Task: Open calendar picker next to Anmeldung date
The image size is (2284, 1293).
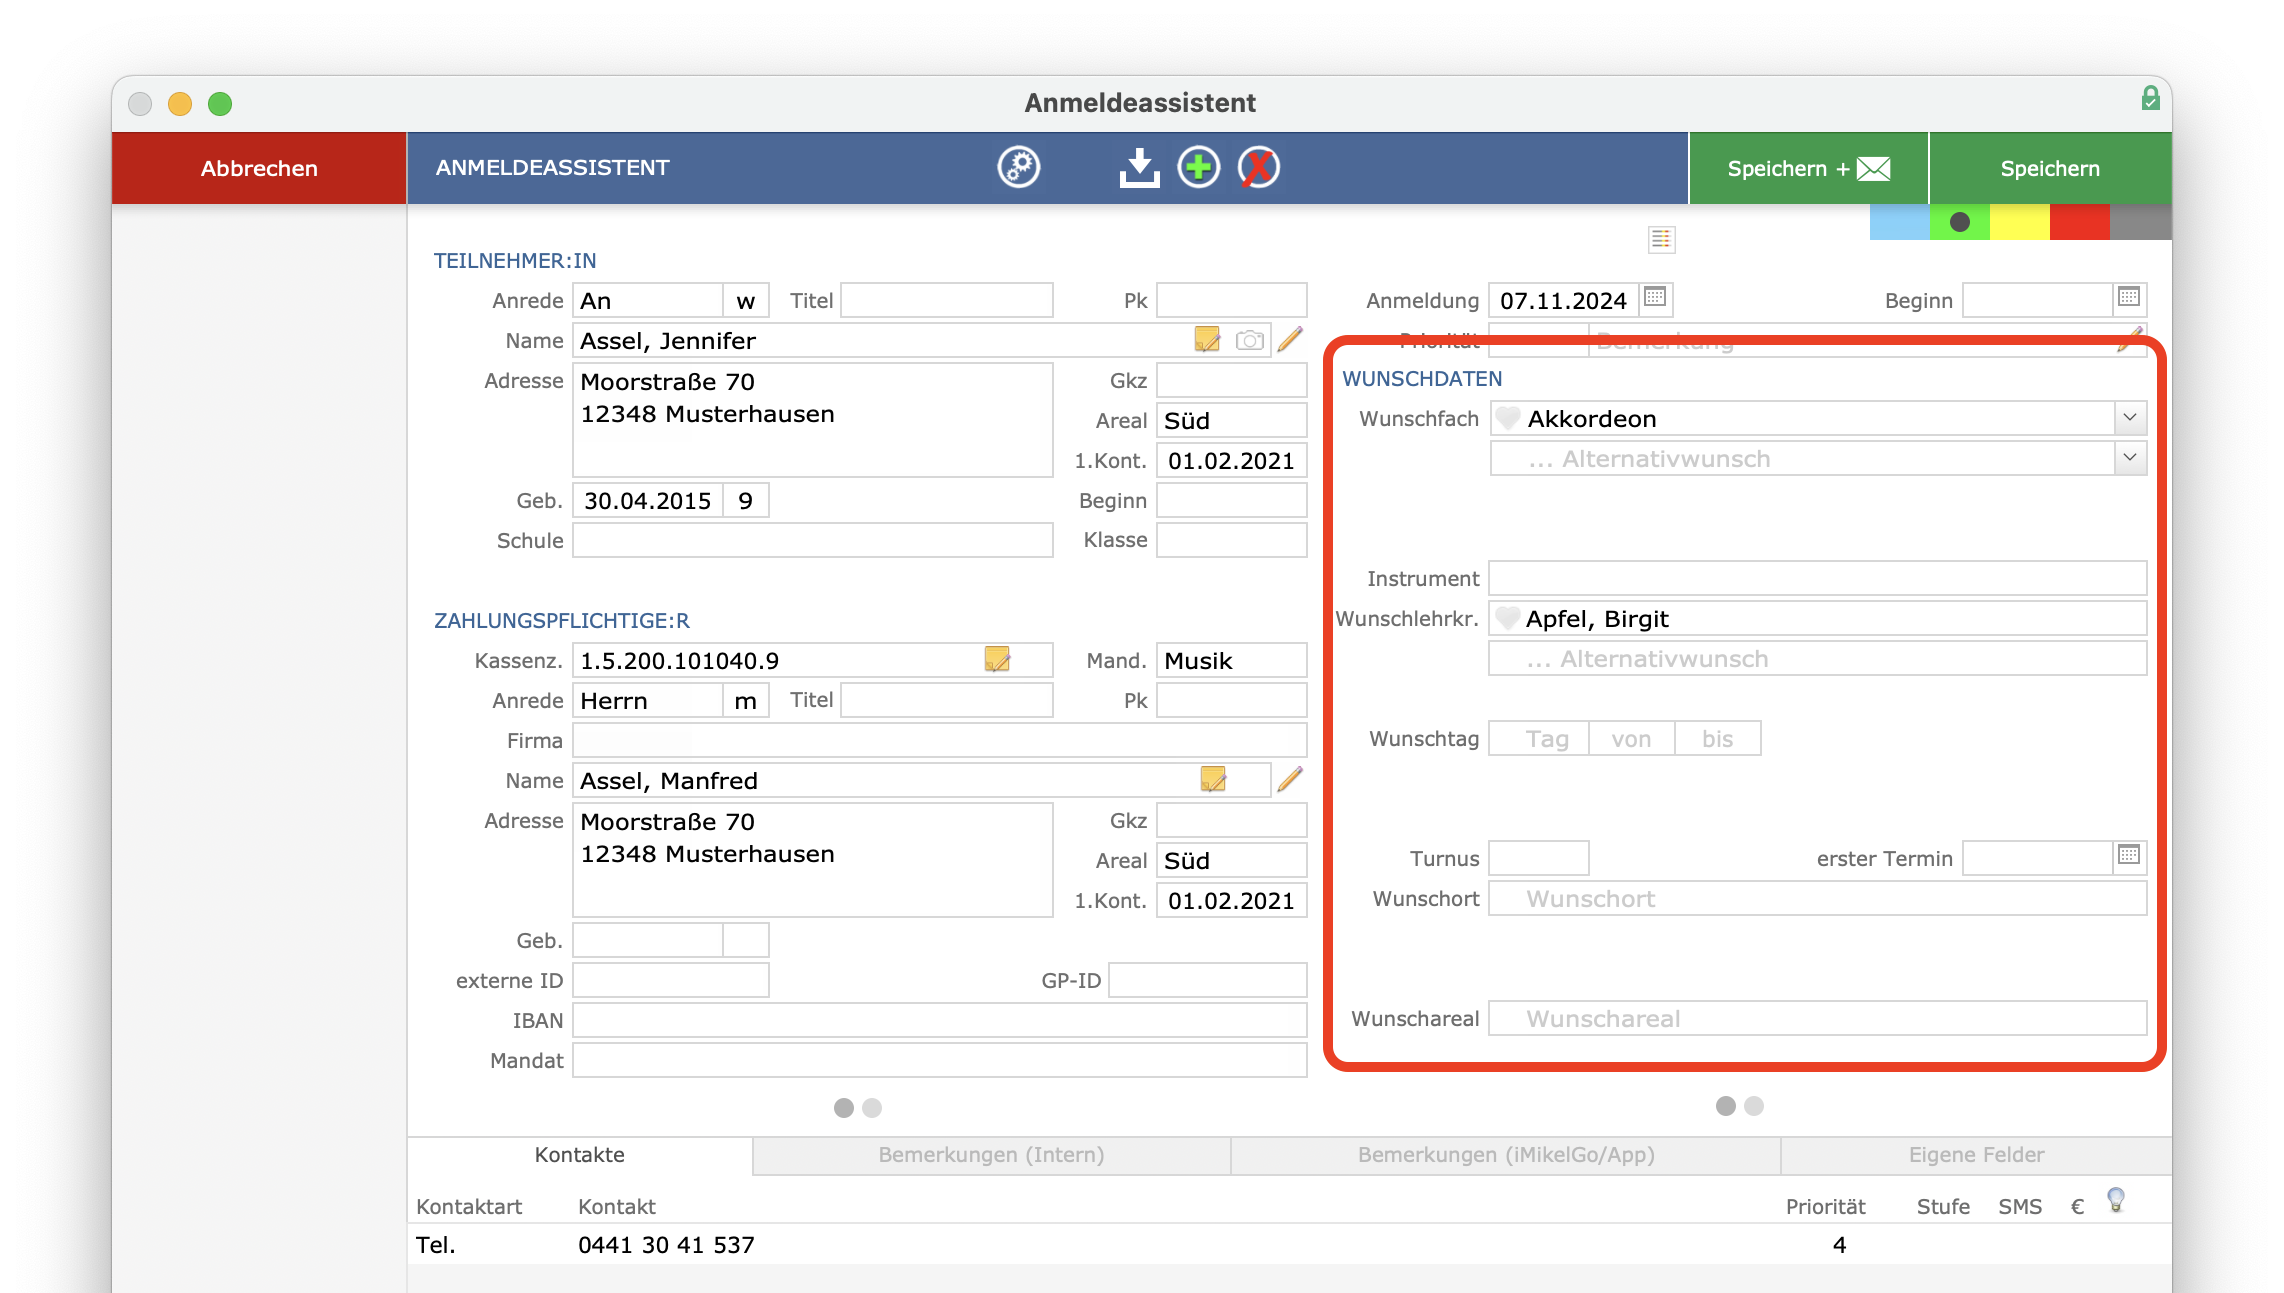Action: pyautogui.click(x=1655, y=297)
